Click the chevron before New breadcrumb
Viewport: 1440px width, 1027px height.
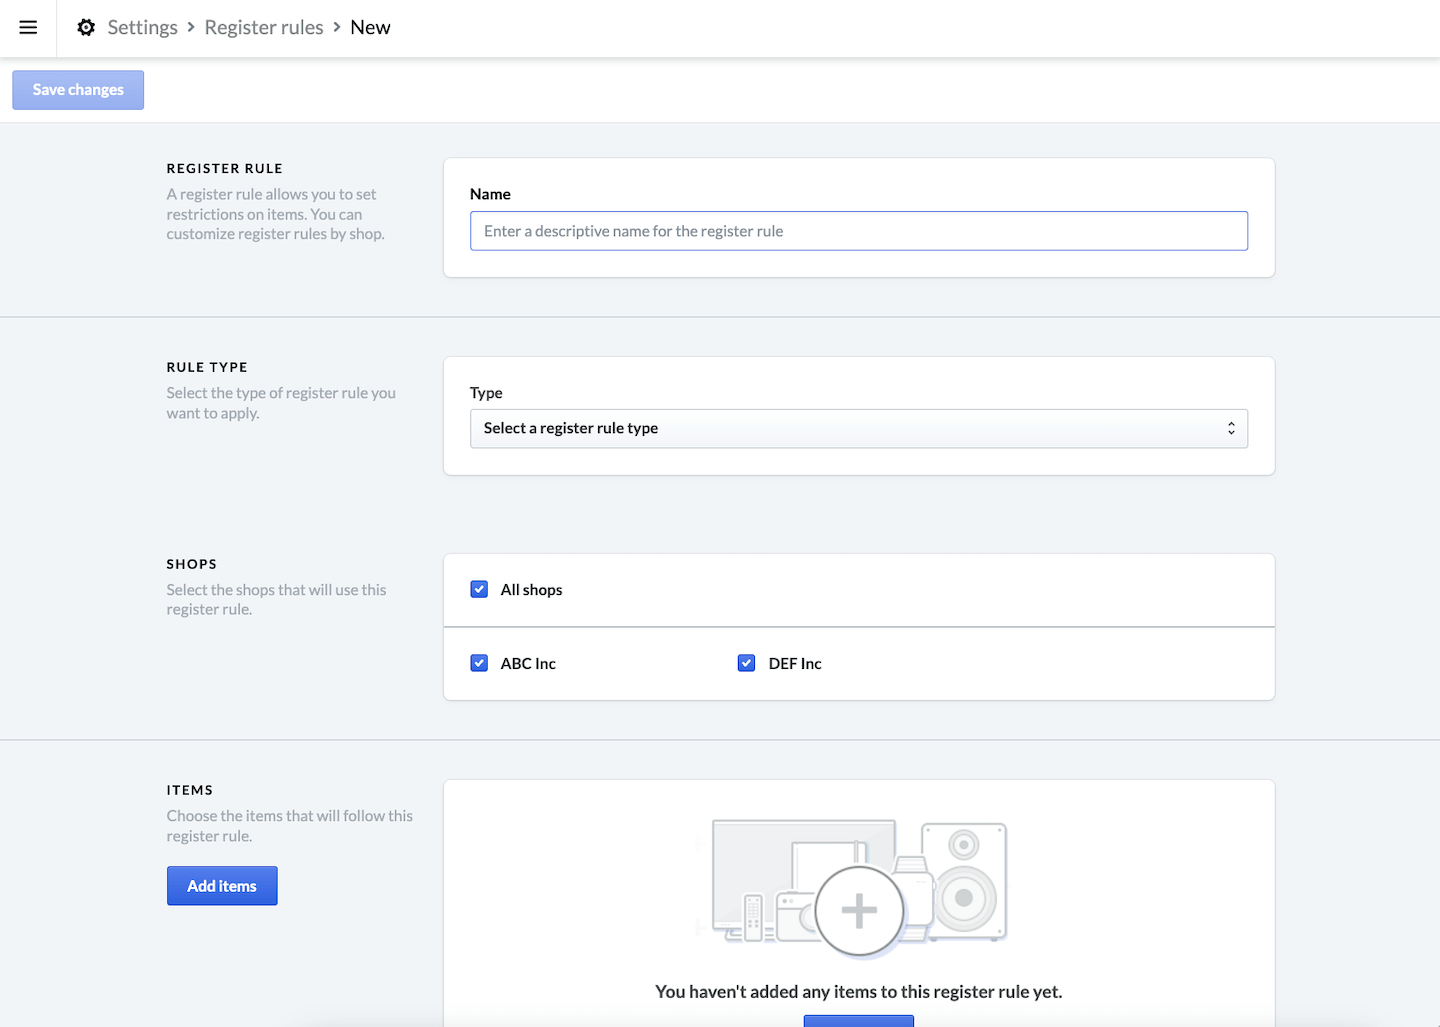337,28
